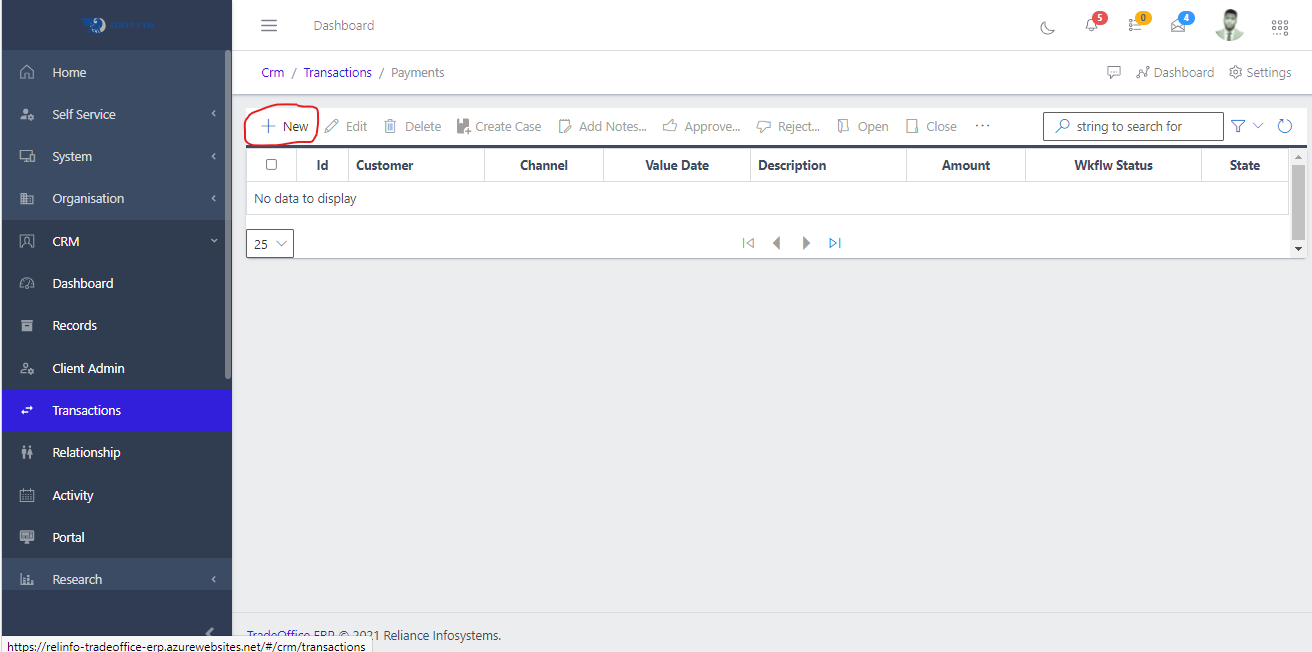Click the New button to create a payment

tap(283, 126)
